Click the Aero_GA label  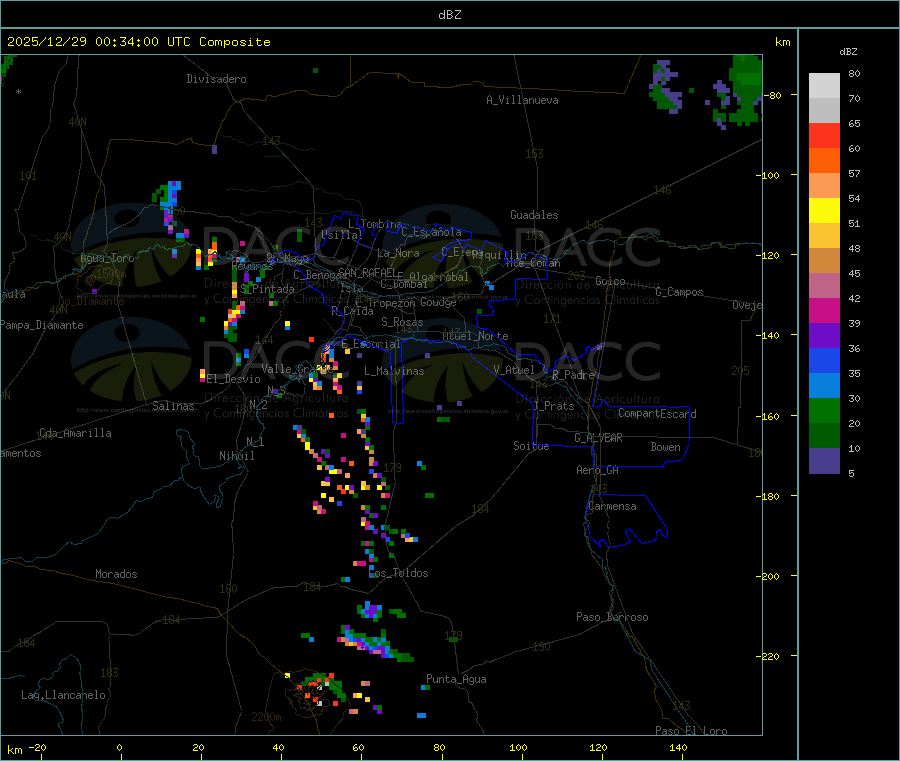point(597,470)
